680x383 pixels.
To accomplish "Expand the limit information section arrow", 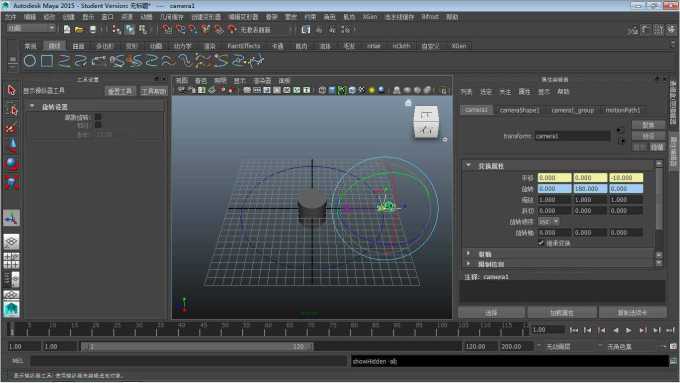I will [468, 263].
